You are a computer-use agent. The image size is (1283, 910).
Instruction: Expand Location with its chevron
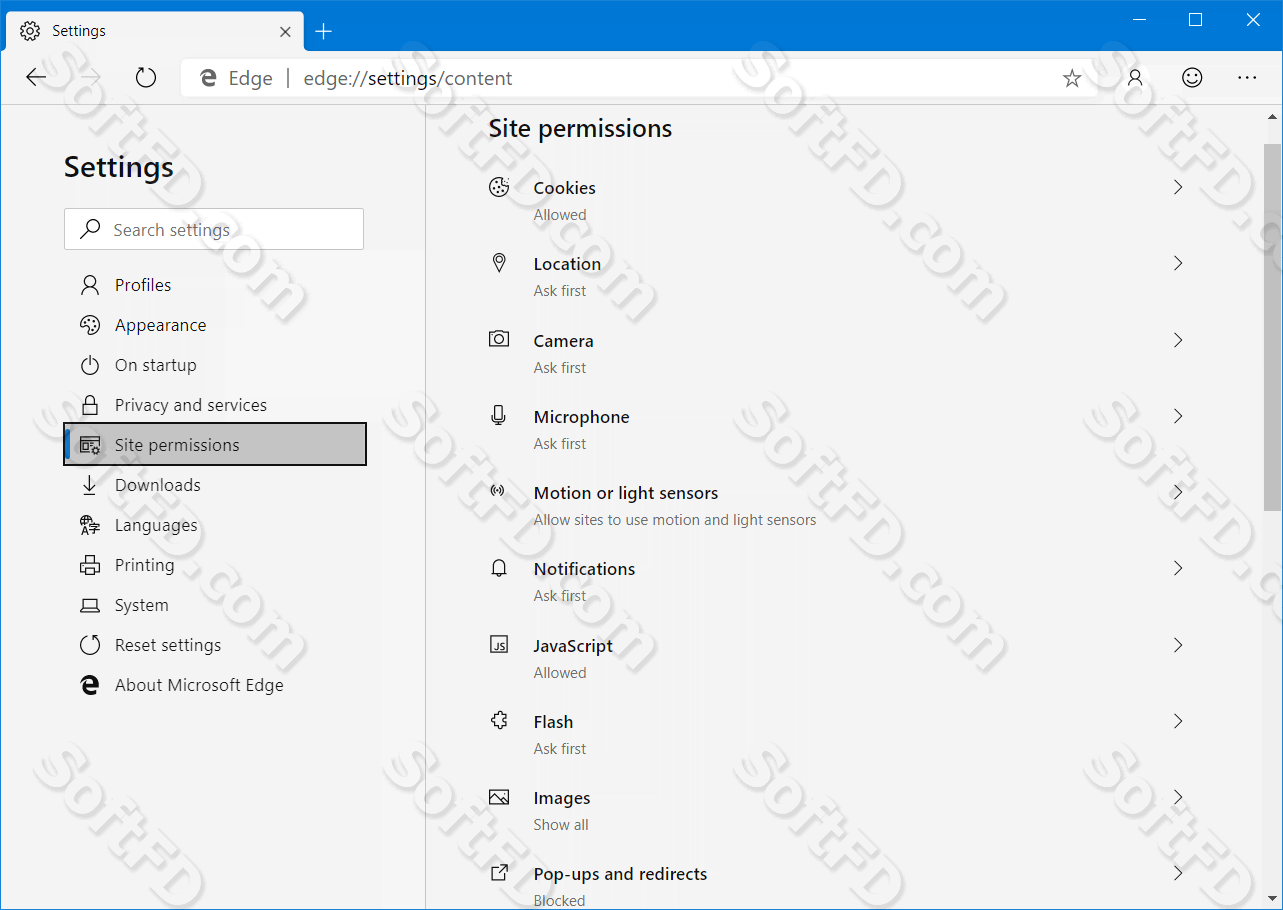[1178, 263]
